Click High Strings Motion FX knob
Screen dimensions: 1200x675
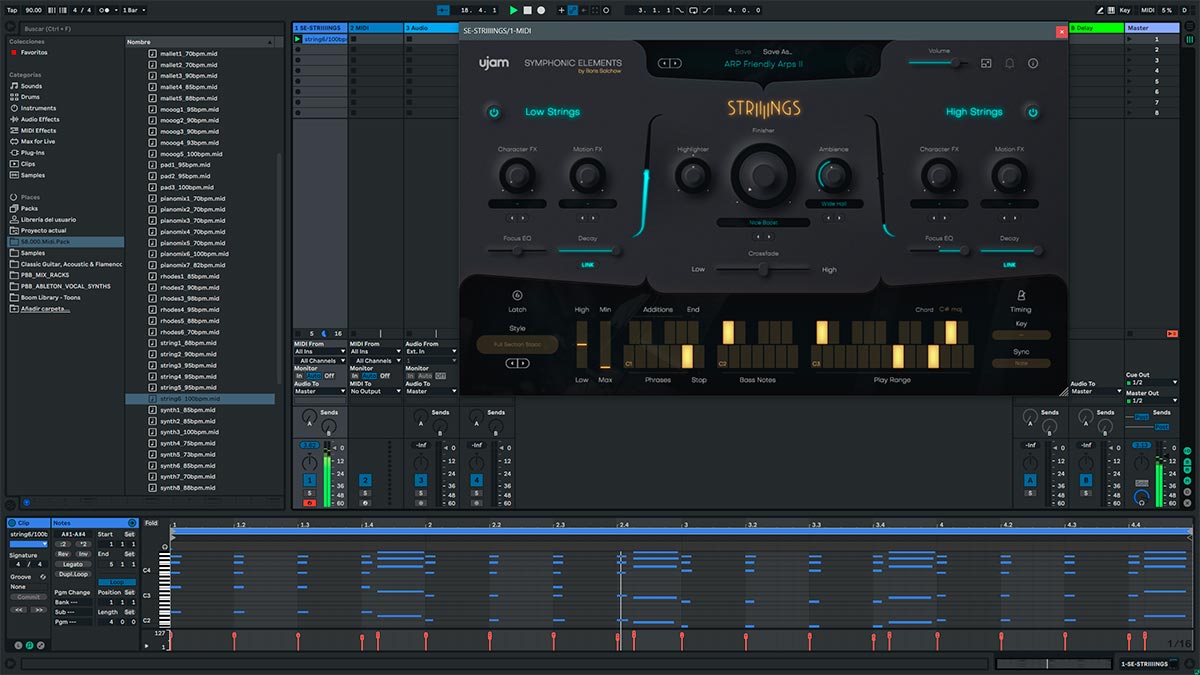(x=1009, y=176)
